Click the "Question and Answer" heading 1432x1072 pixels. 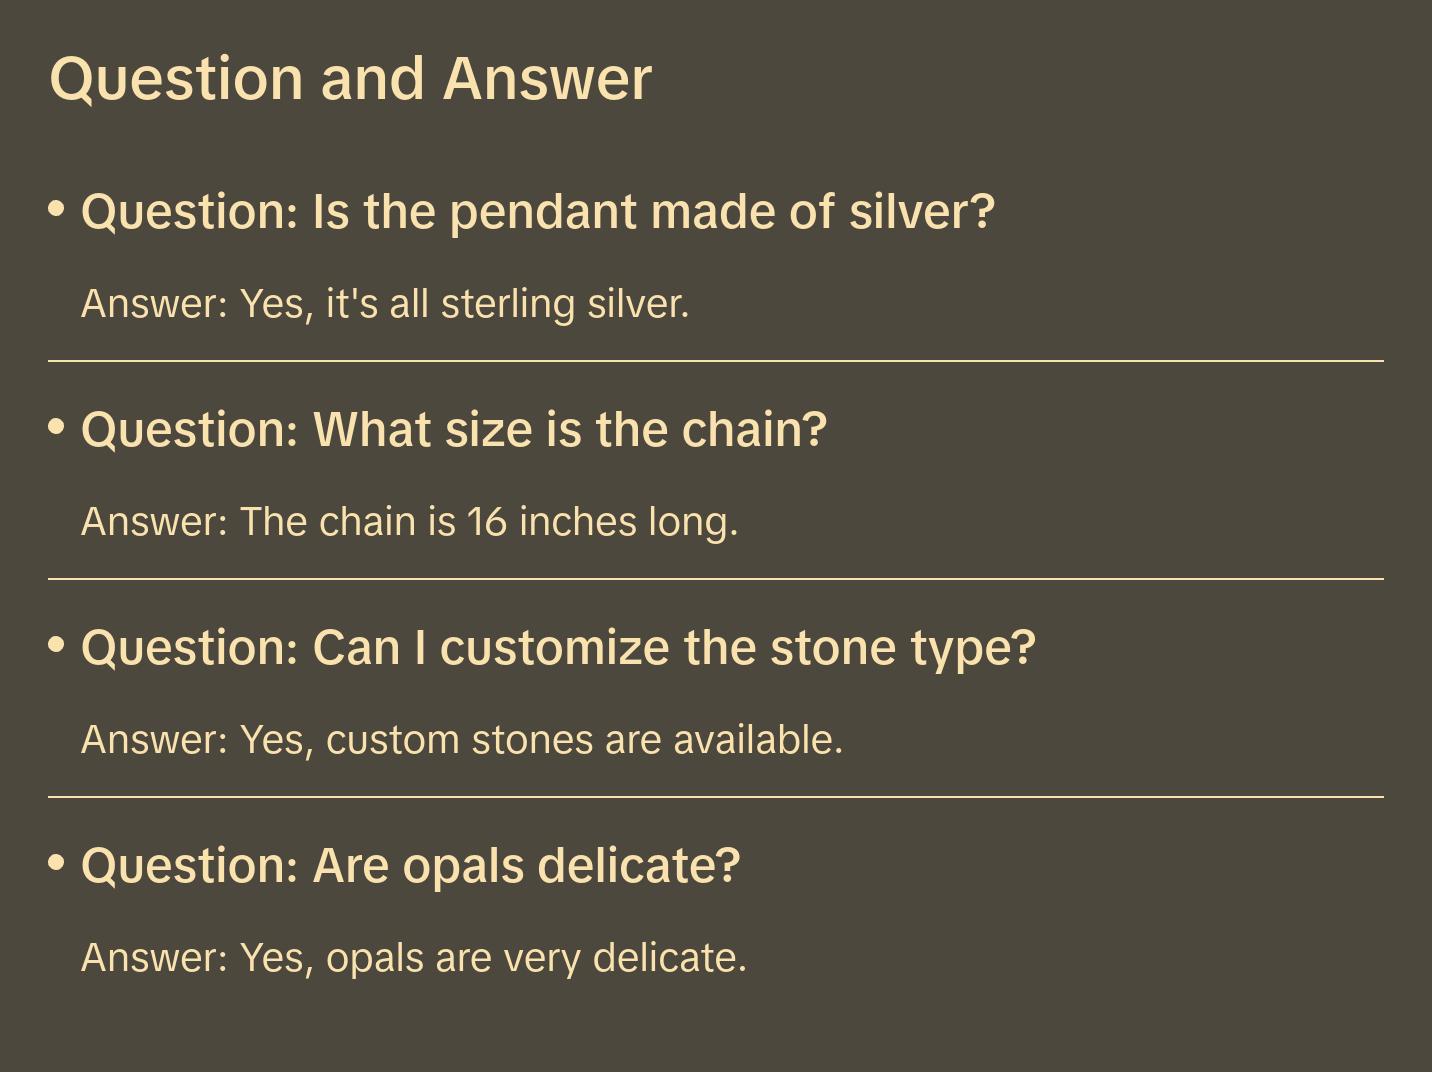click(350, 78)
